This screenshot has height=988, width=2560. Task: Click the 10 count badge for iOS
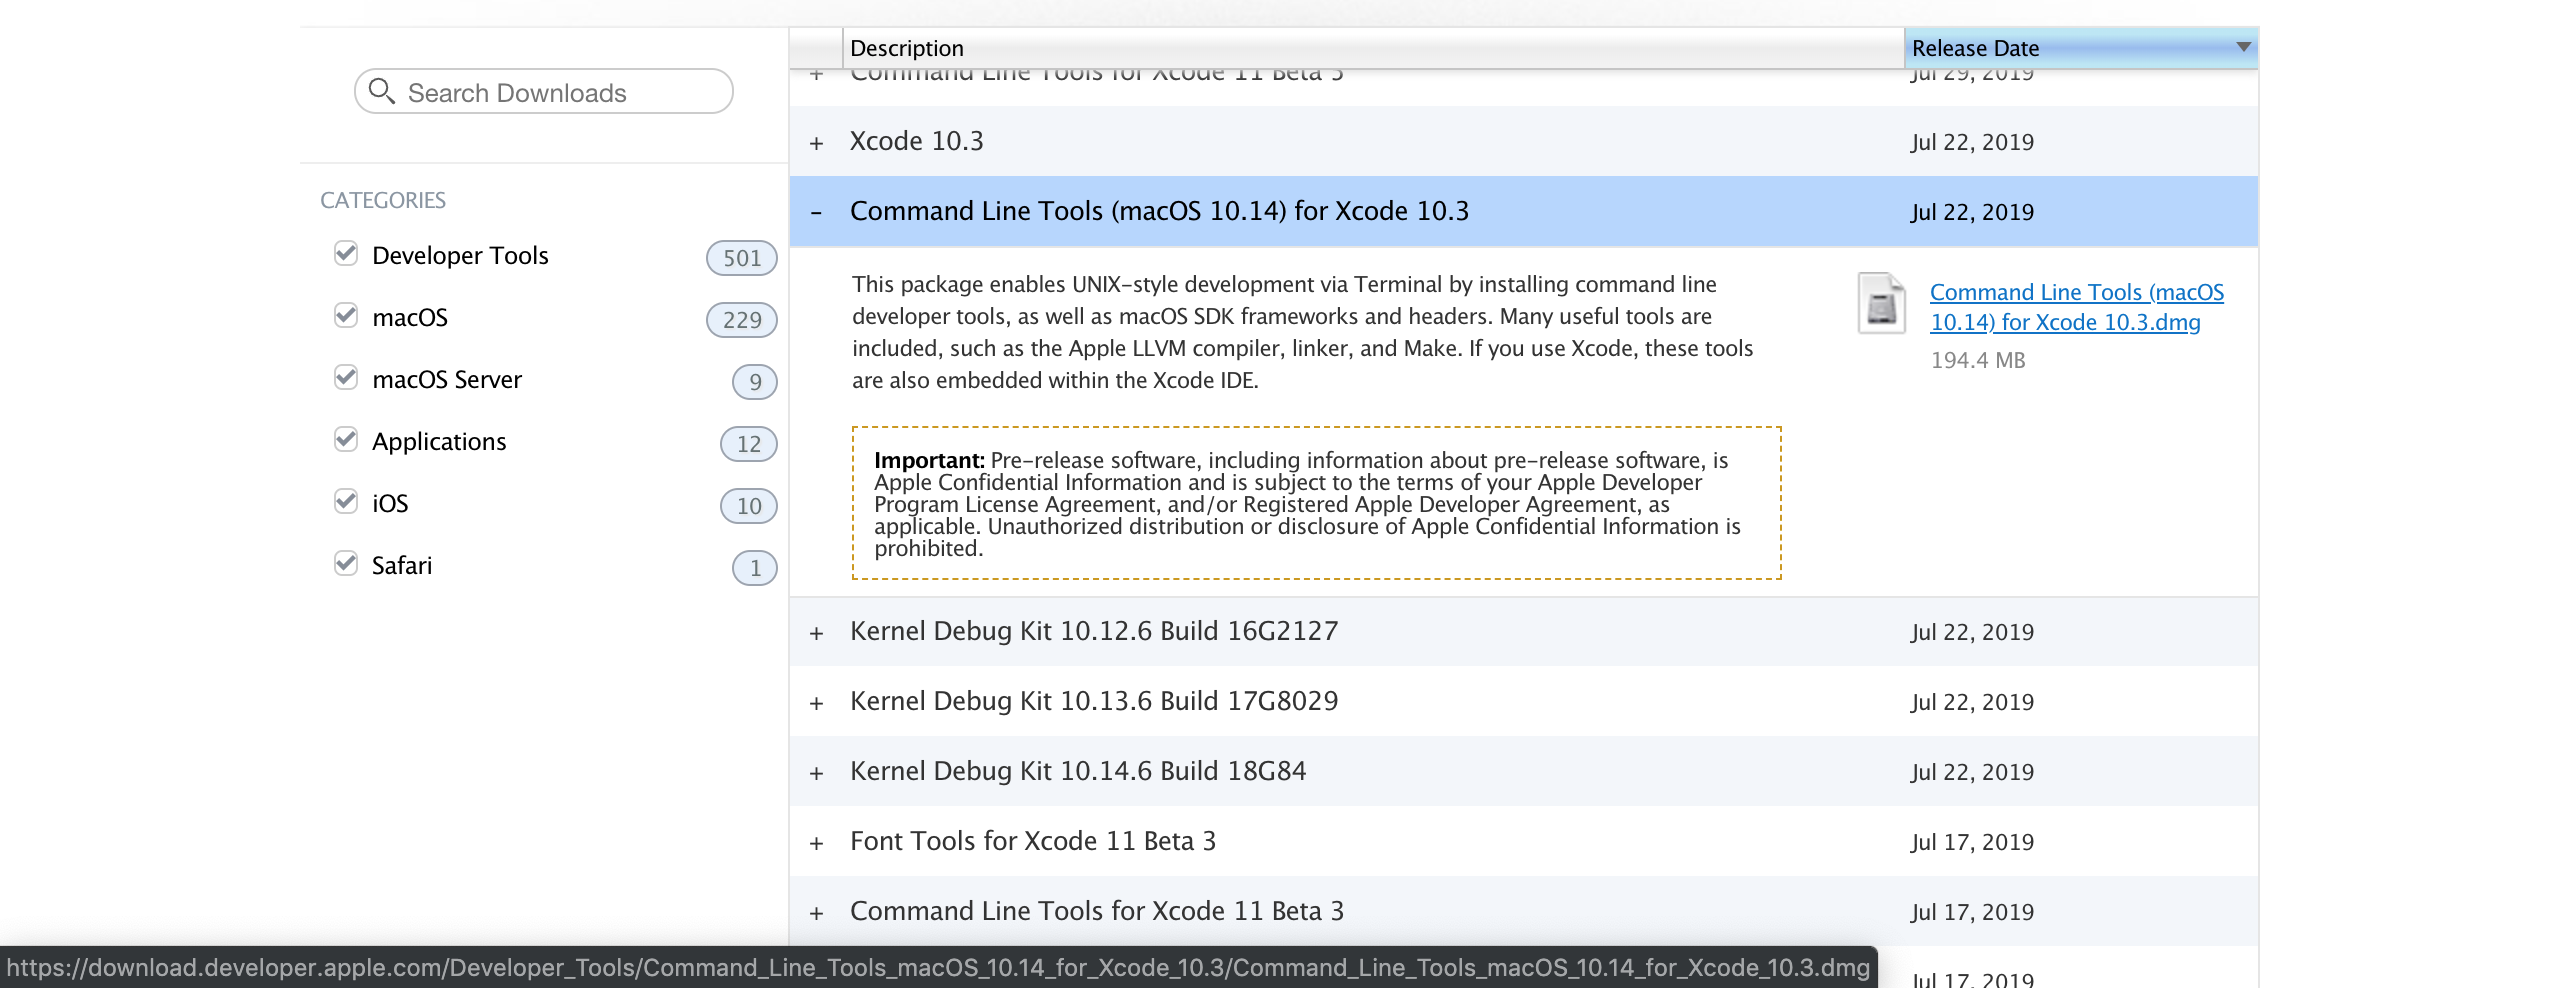pyautogui.click(x=748, y=506)
